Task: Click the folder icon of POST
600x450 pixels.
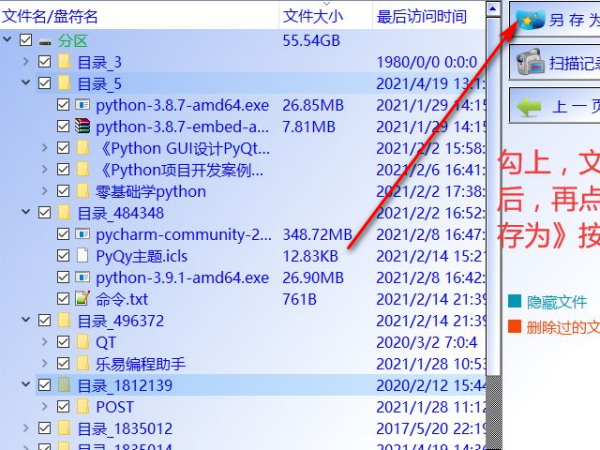Action: tap(83, 406)
